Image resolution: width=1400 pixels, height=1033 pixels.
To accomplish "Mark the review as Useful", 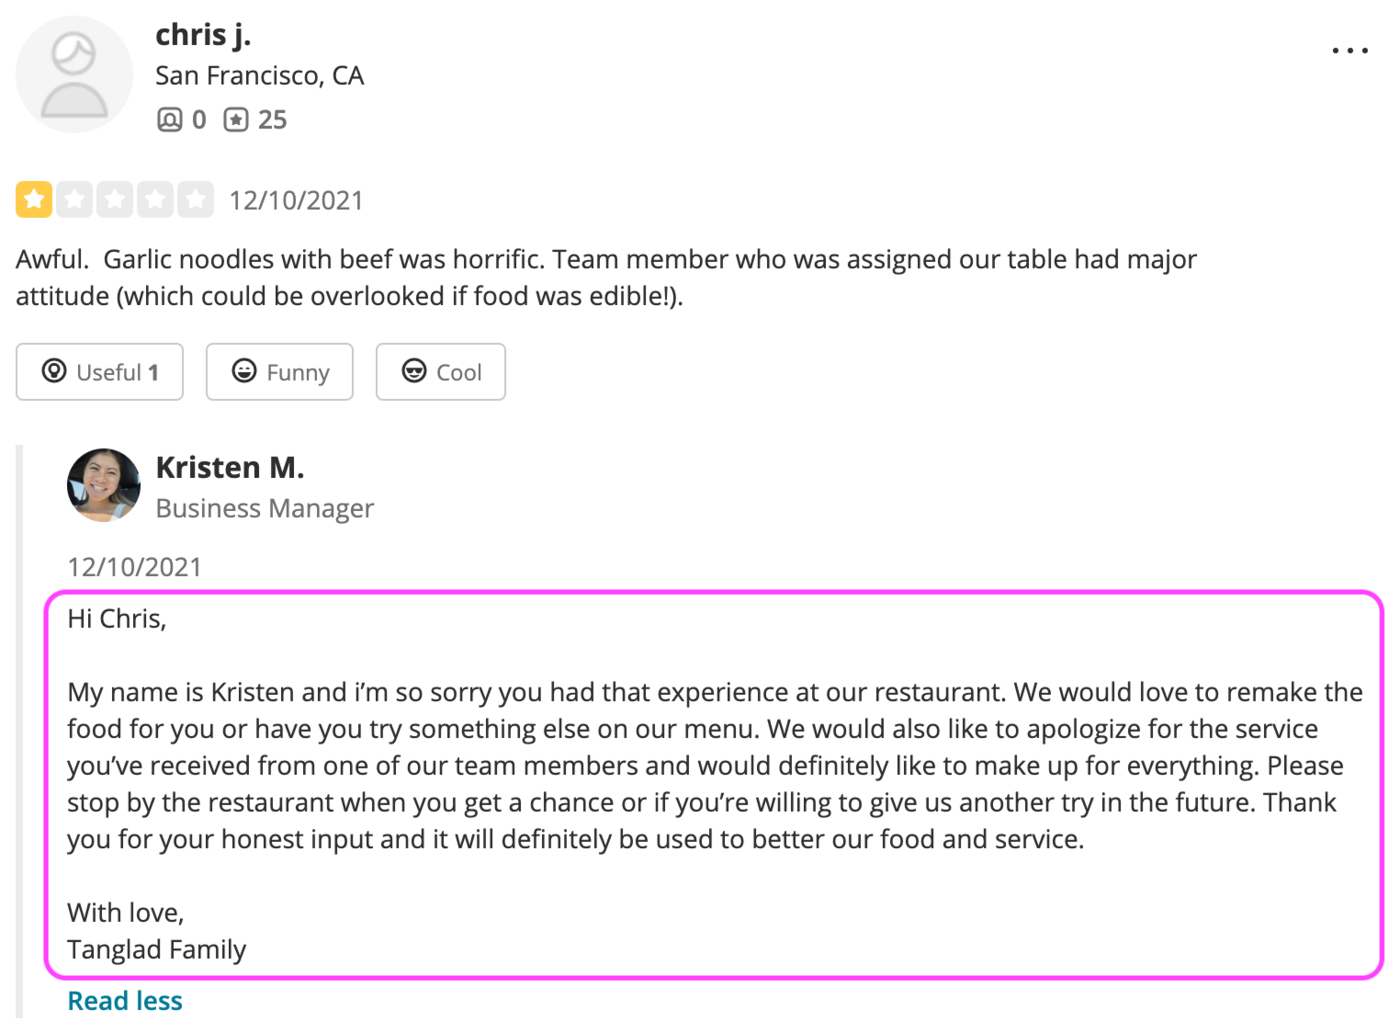I will coord(99,371).
